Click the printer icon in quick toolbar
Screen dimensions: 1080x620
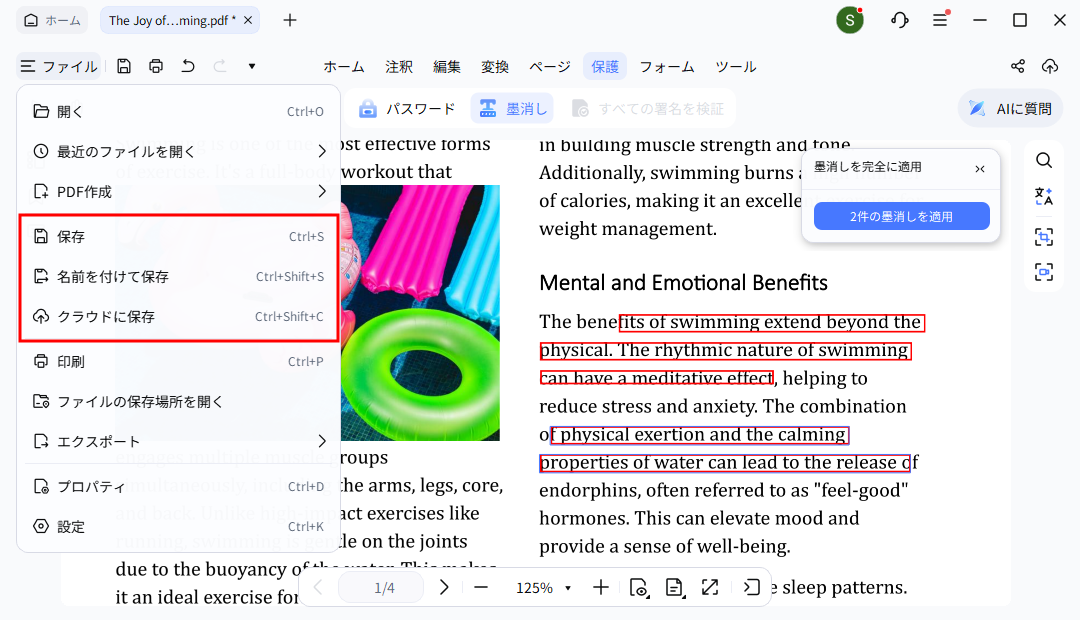[x=156, y=66]
